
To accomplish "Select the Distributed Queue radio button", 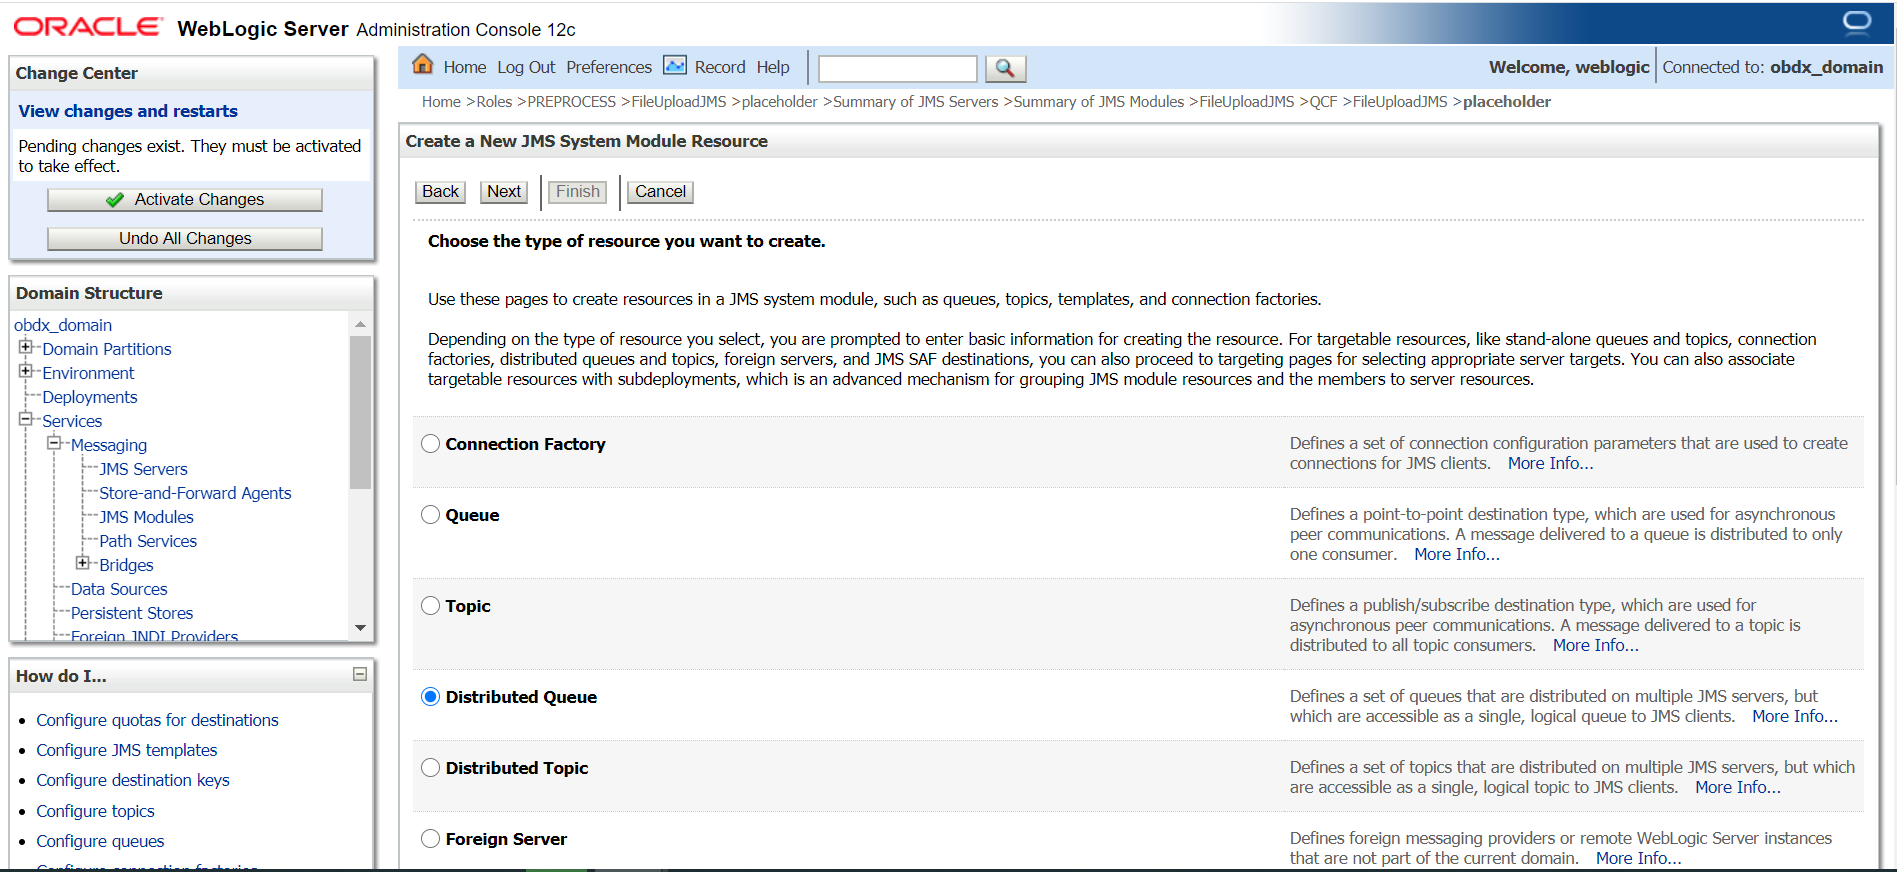I will pyautogui.click(x=431, y=697).
